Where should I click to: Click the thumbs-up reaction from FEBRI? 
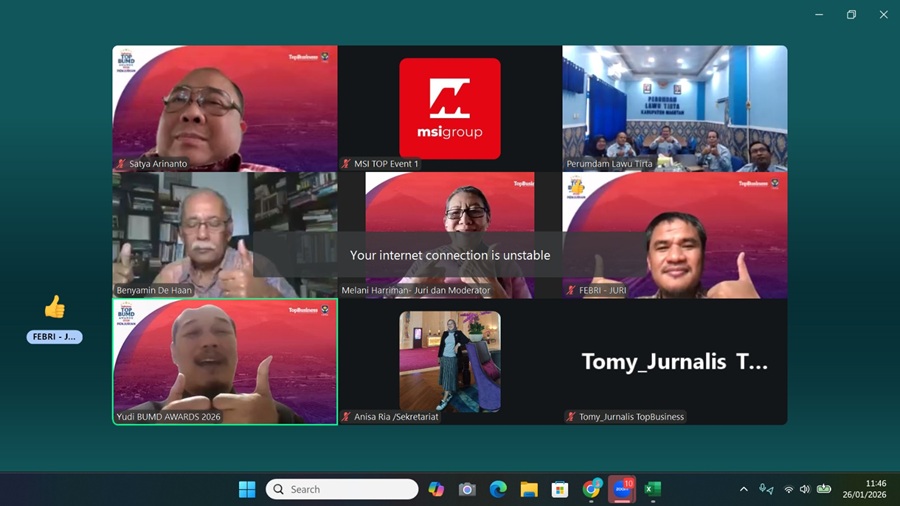click(x=54, y=307)
